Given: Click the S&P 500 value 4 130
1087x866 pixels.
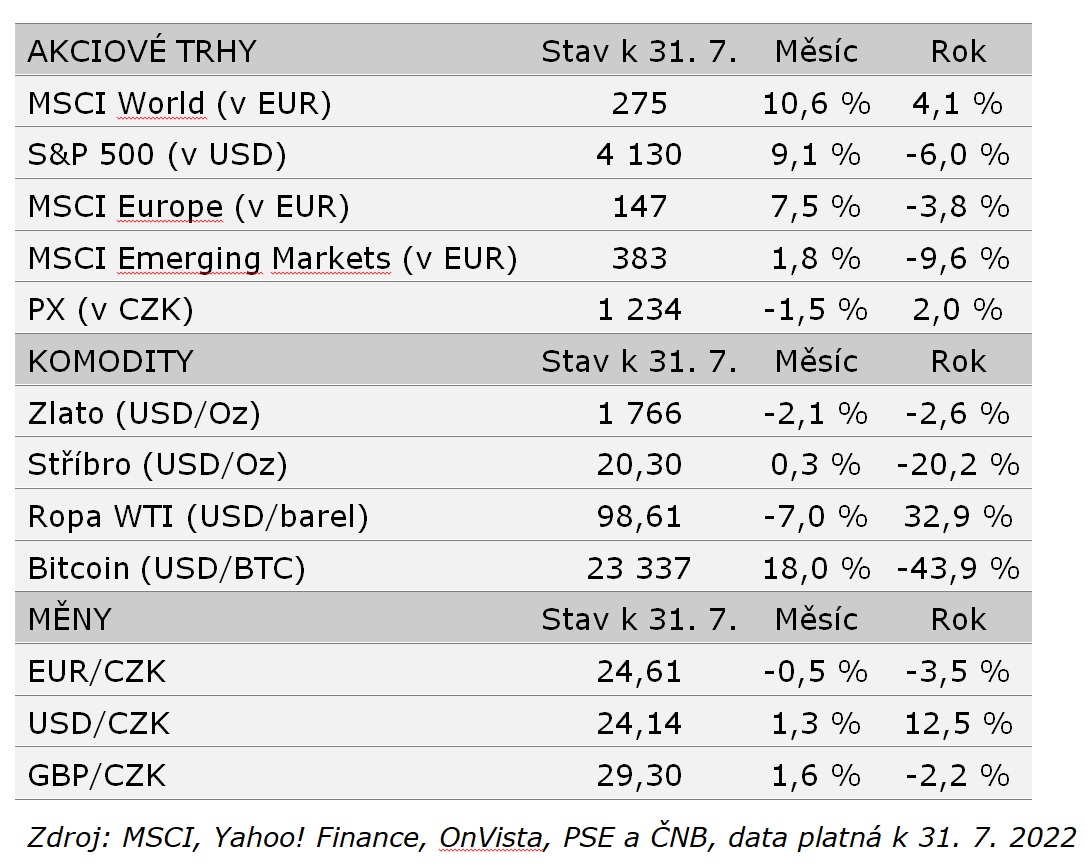Looking at the screenshot, I should coord(639,155).
